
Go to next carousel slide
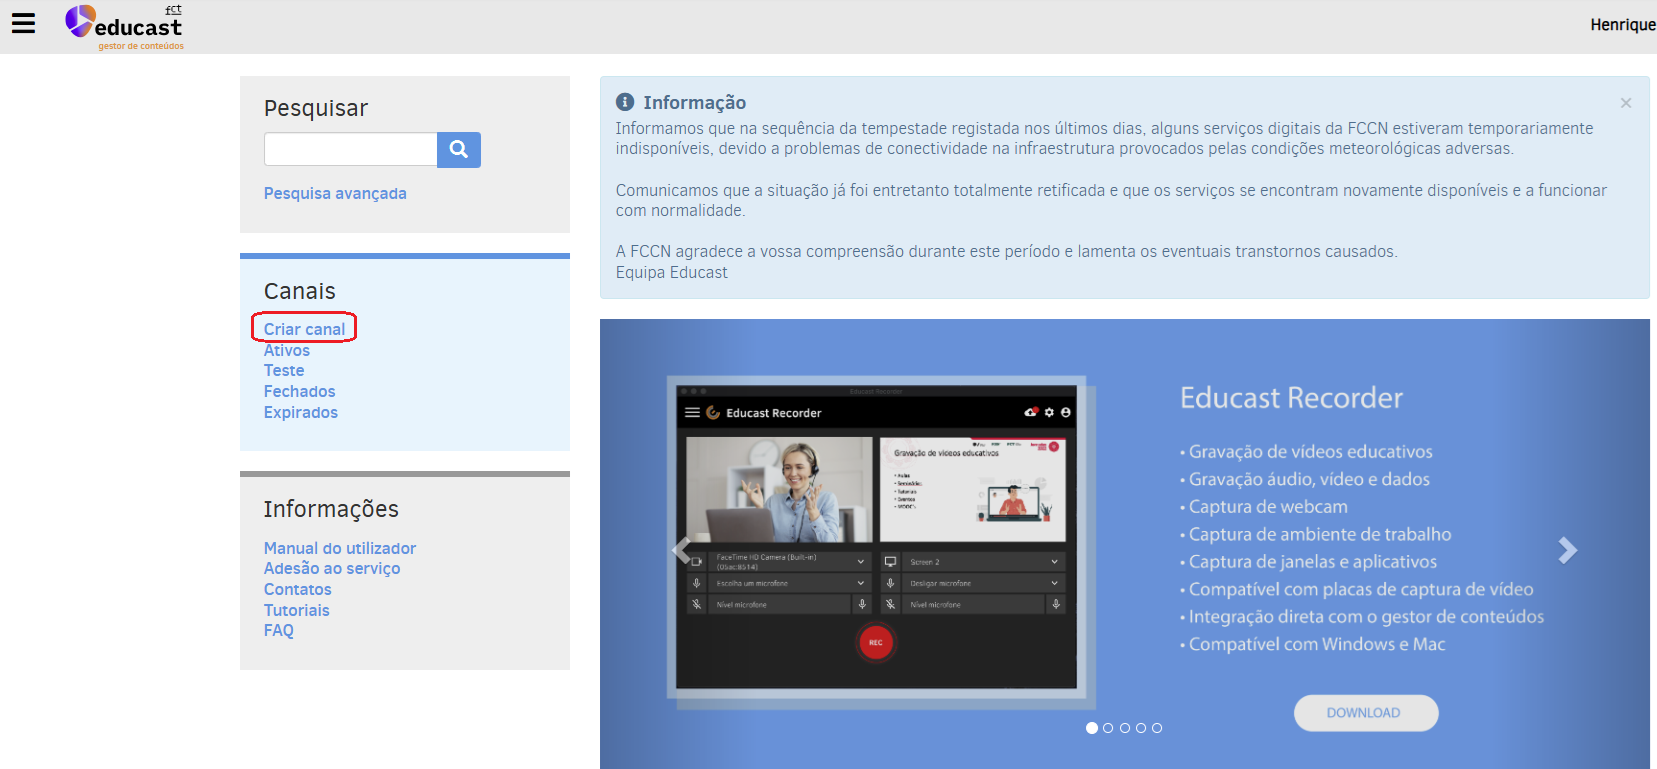click(1567, 550)
